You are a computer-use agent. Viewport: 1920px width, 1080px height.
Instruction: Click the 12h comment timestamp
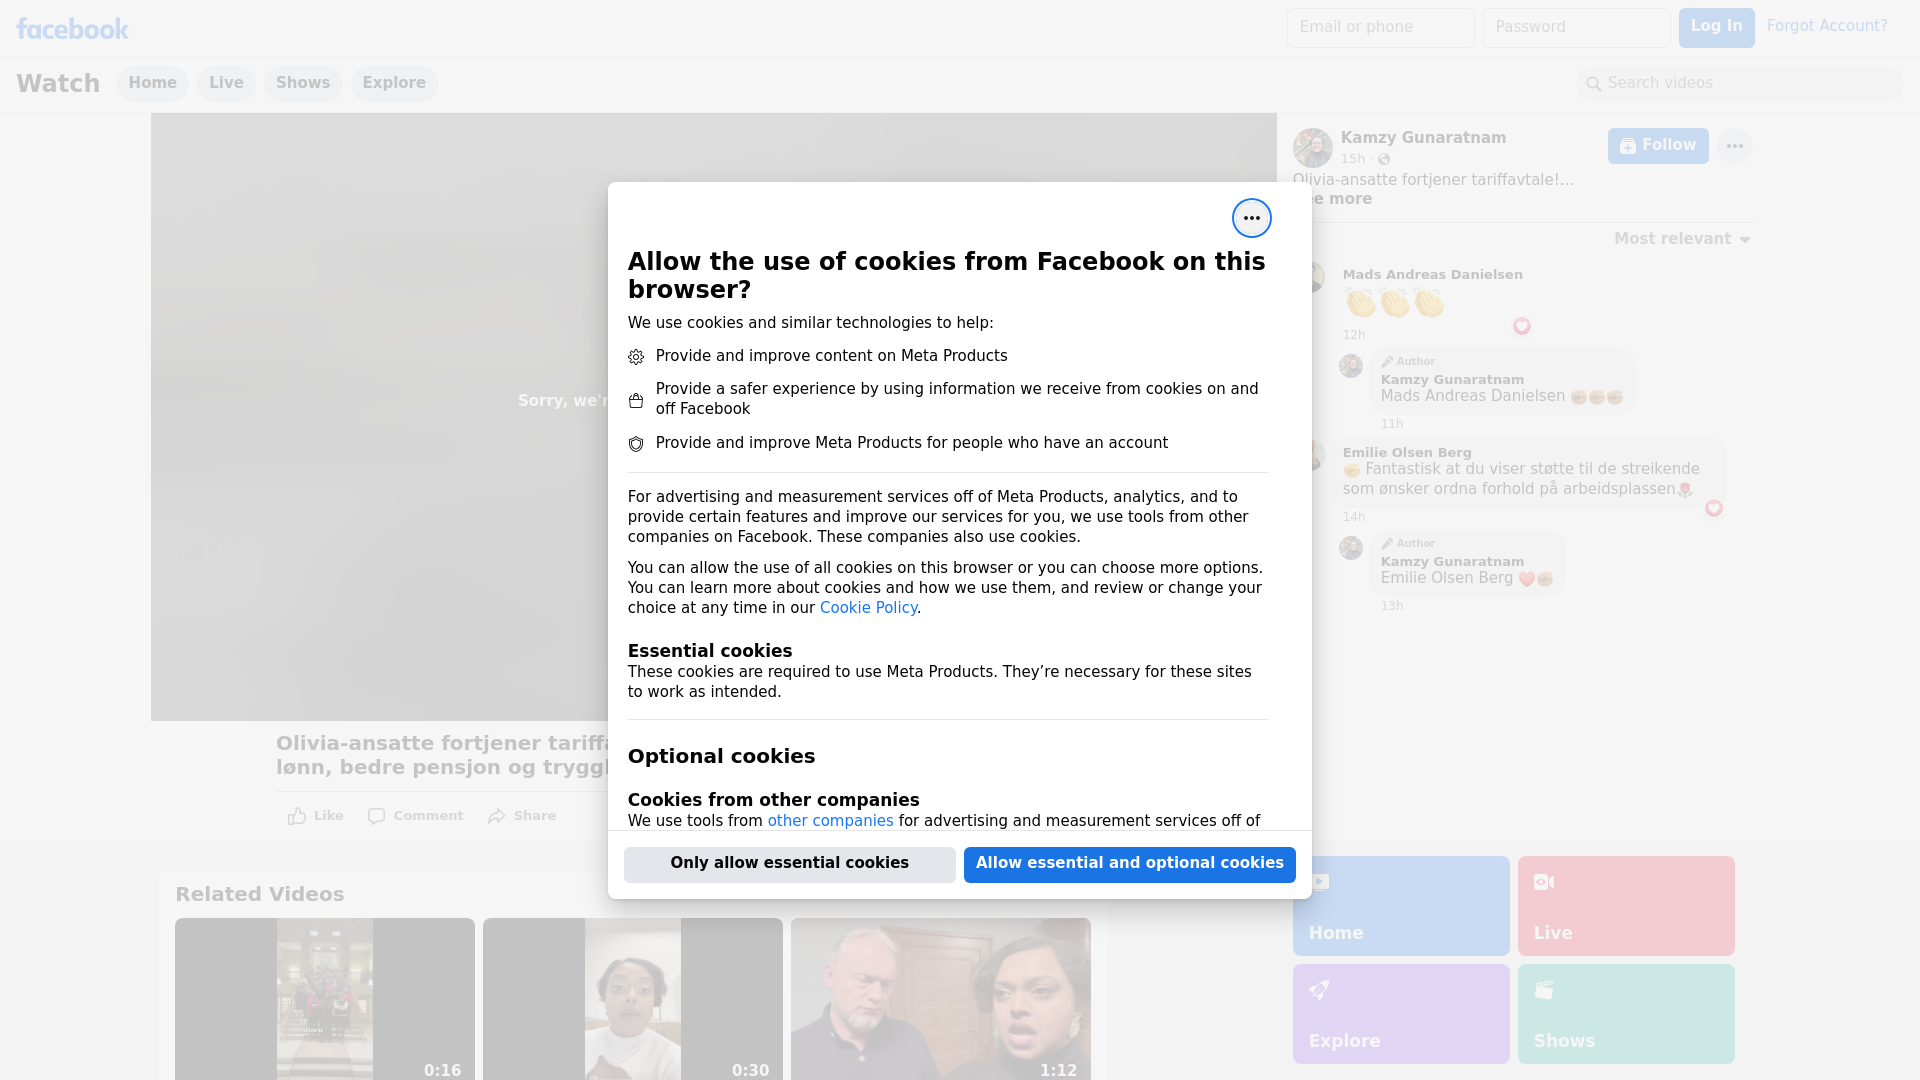[1354, 335]
